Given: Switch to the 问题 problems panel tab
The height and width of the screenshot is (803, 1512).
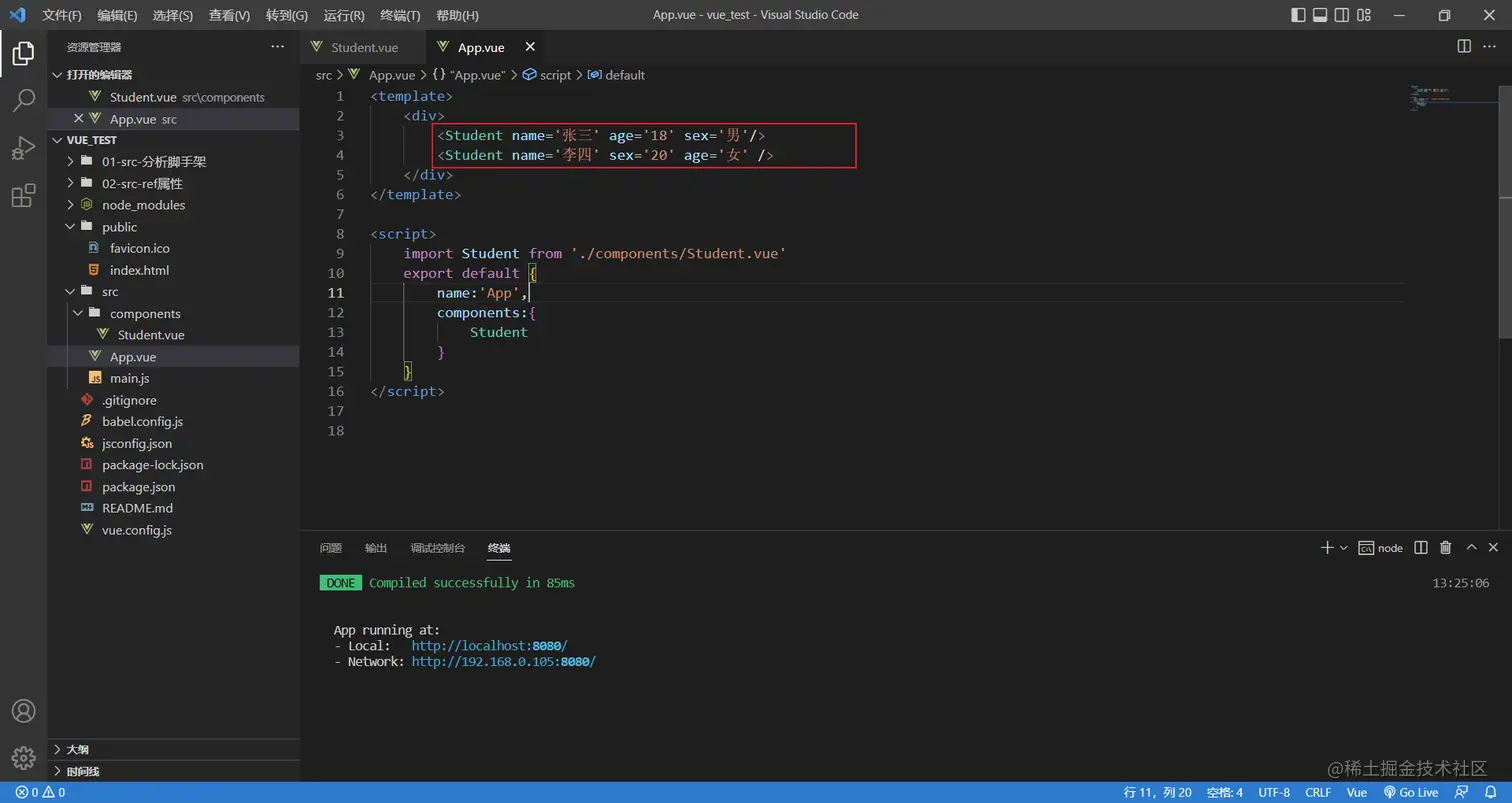Looking at the screenshot, I should [x=331, y=548].
